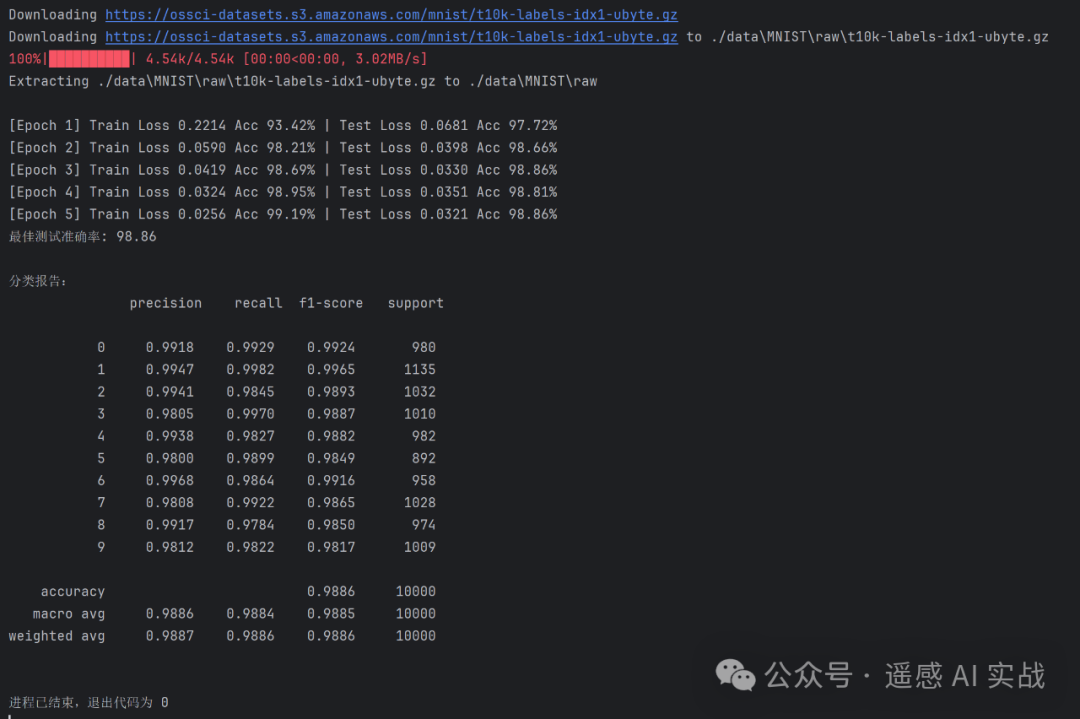Image resolution: width=1080 pixels, height=719 pixels.
Task: Click class 0 support value '980'
Action: (424, 347)
